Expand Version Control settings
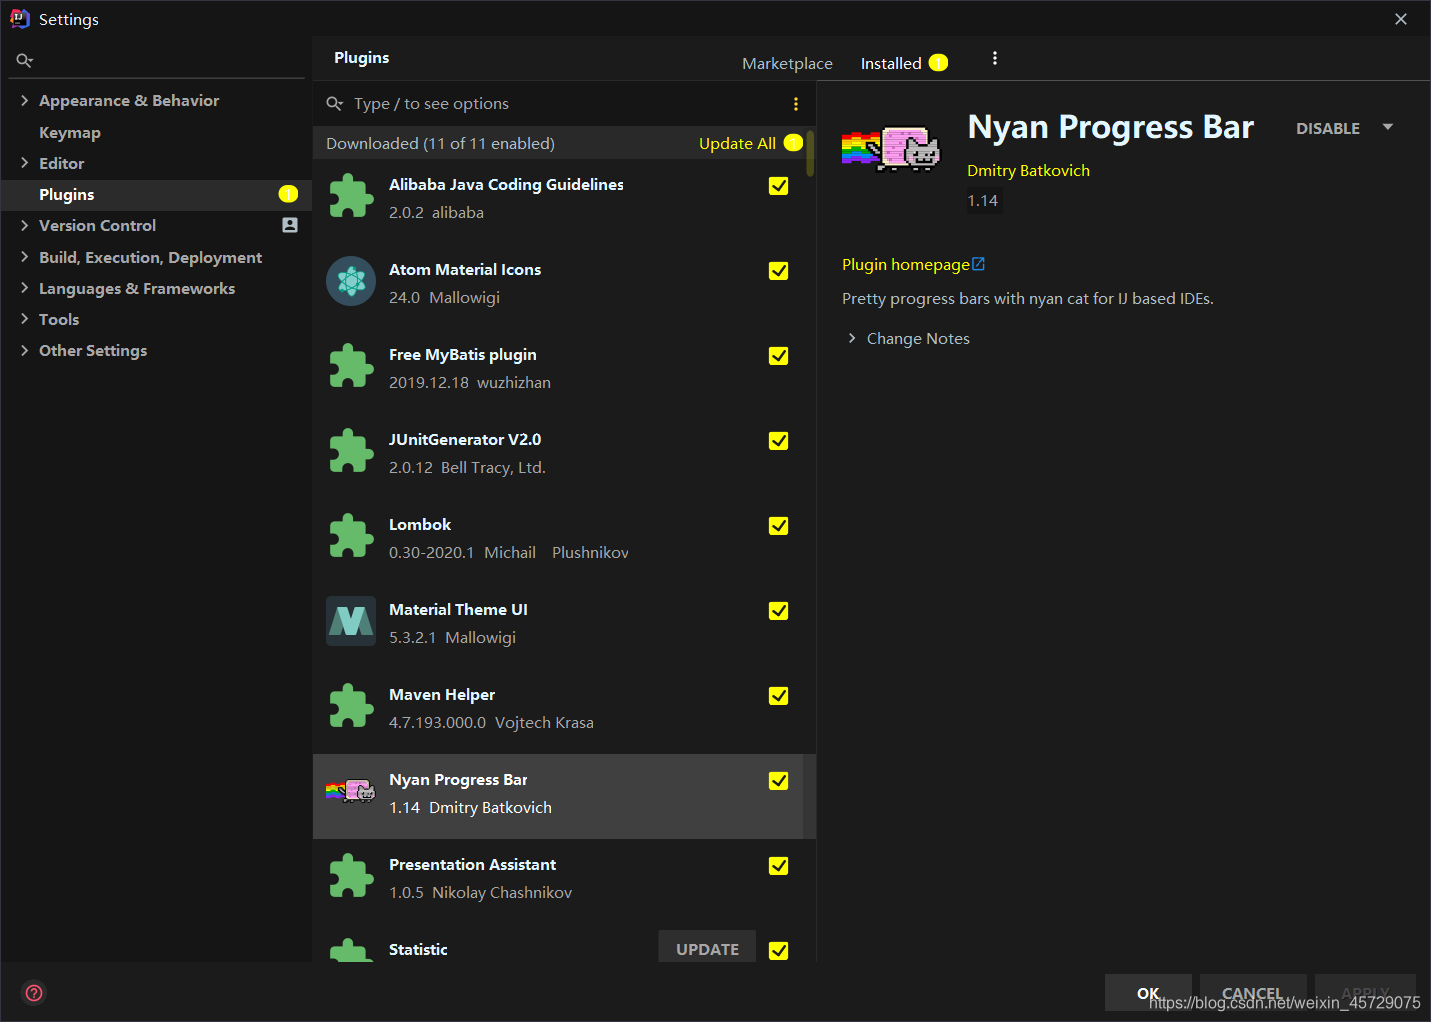 (x=24, y=225)
